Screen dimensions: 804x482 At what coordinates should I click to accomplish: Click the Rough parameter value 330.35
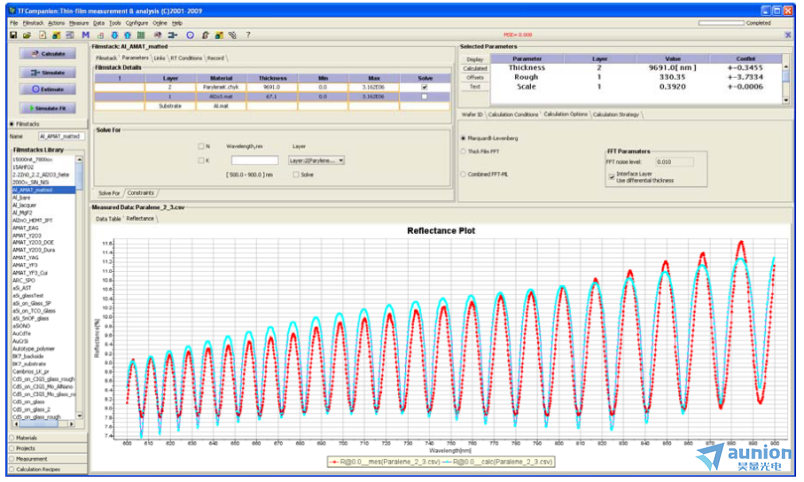point(672,77)
